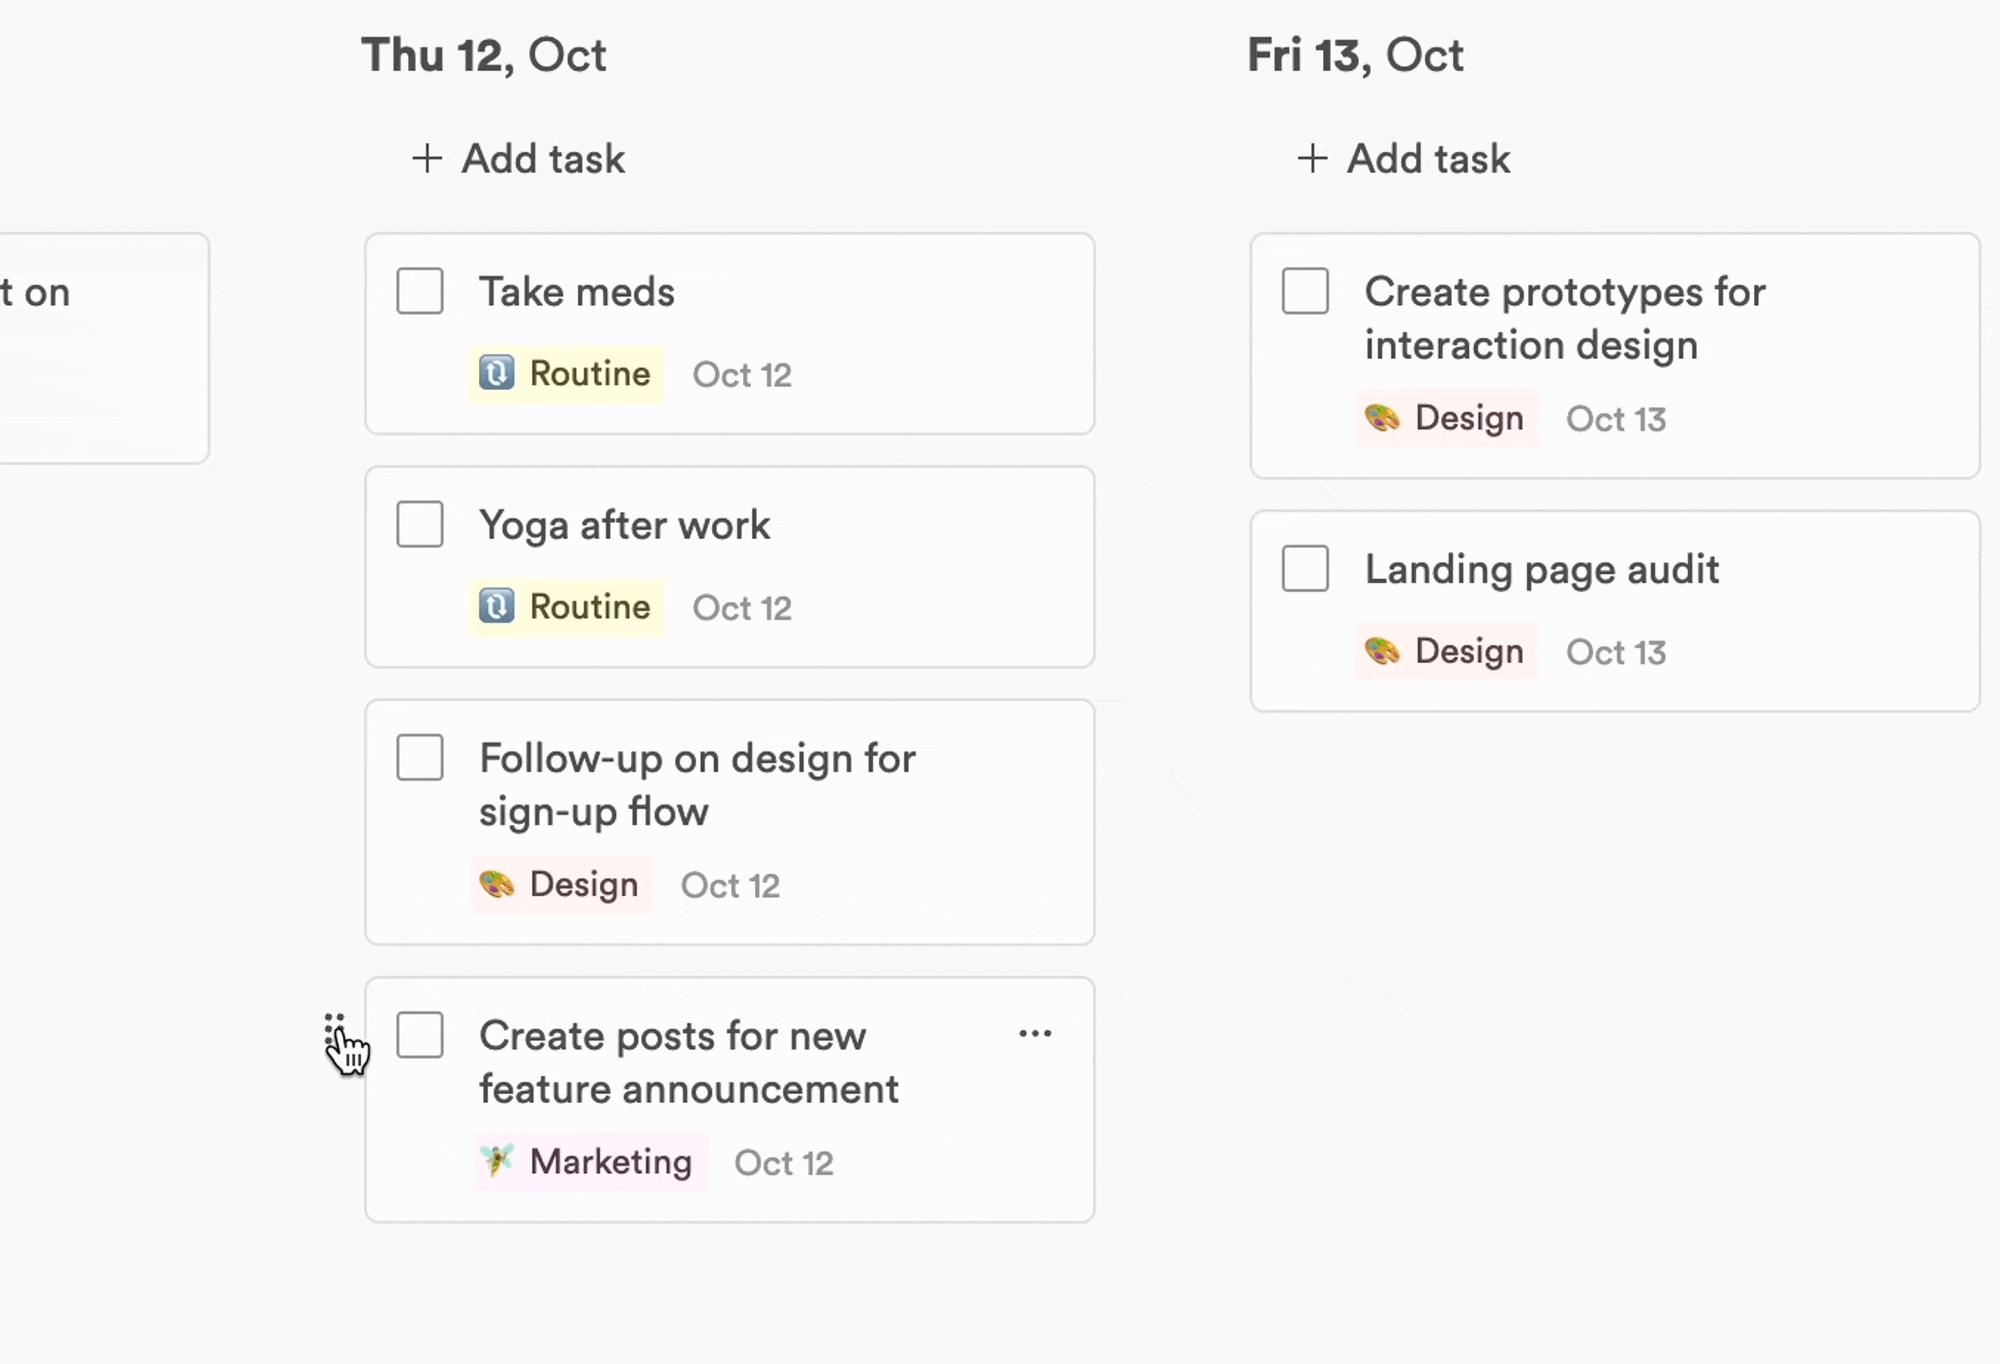Open the Marketing list label on Create posts
2000x1364 pixels.
(x=610, y=1162)
